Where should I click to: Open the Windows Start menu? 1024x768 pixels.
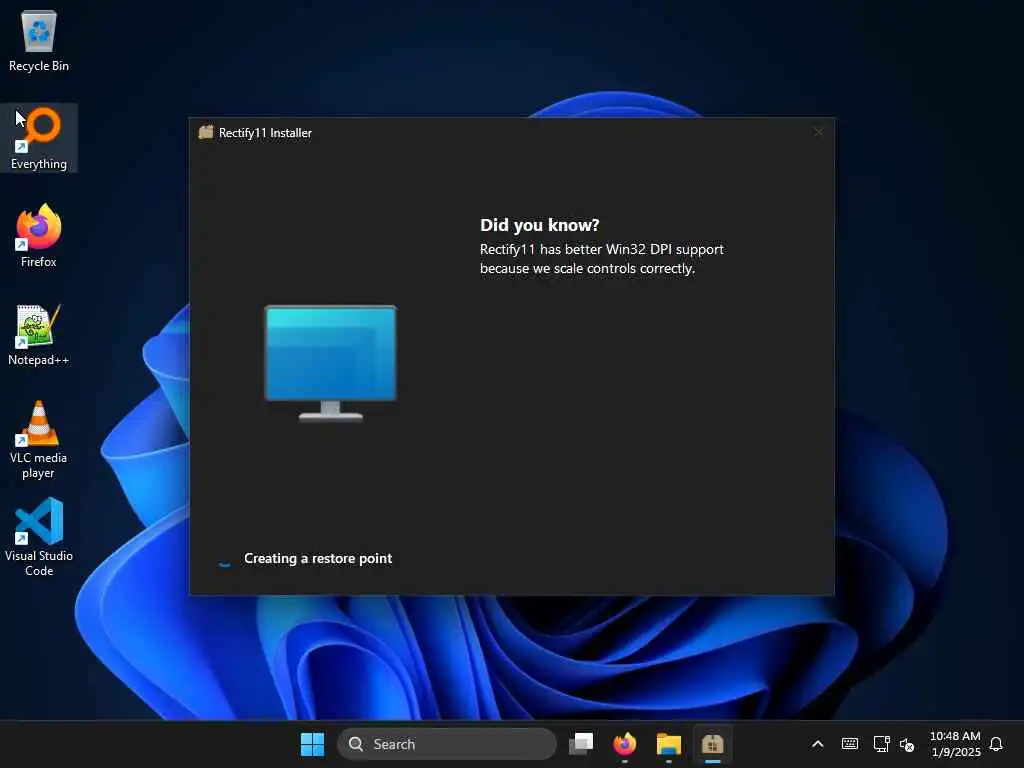[312, 744]
